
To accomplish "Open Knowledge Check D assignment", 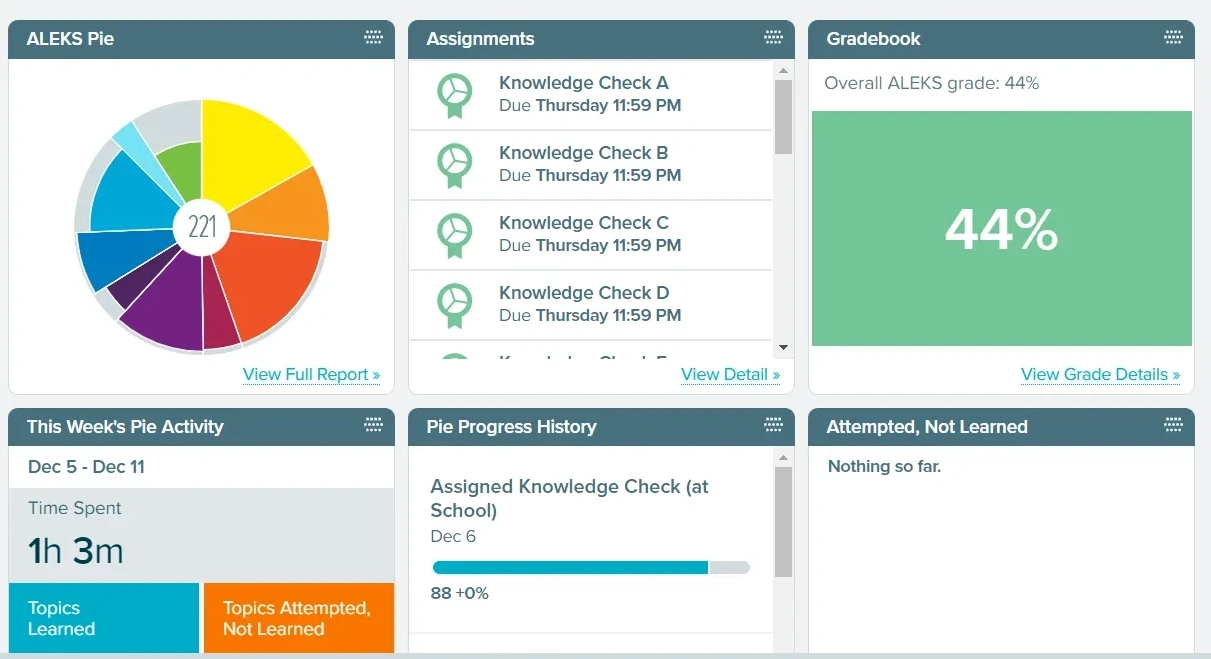I will tap(584, 293).
